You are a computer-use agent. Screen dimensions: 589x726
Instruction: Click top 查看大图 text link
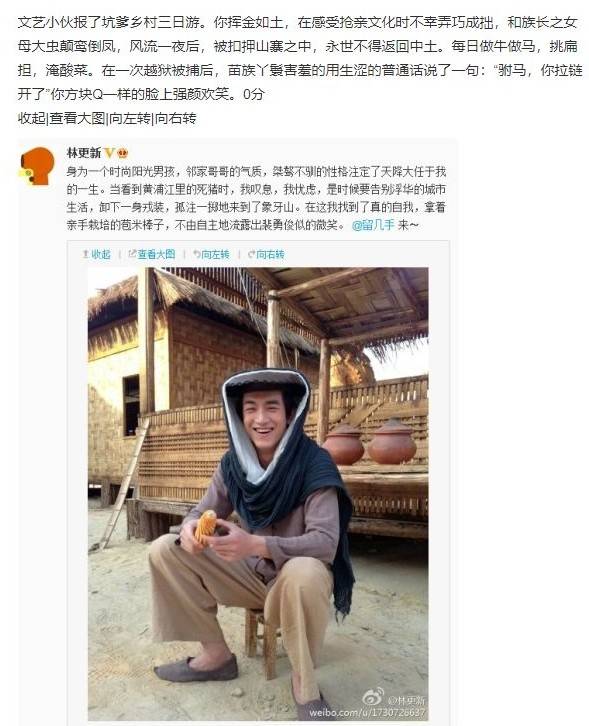[77, 119]
